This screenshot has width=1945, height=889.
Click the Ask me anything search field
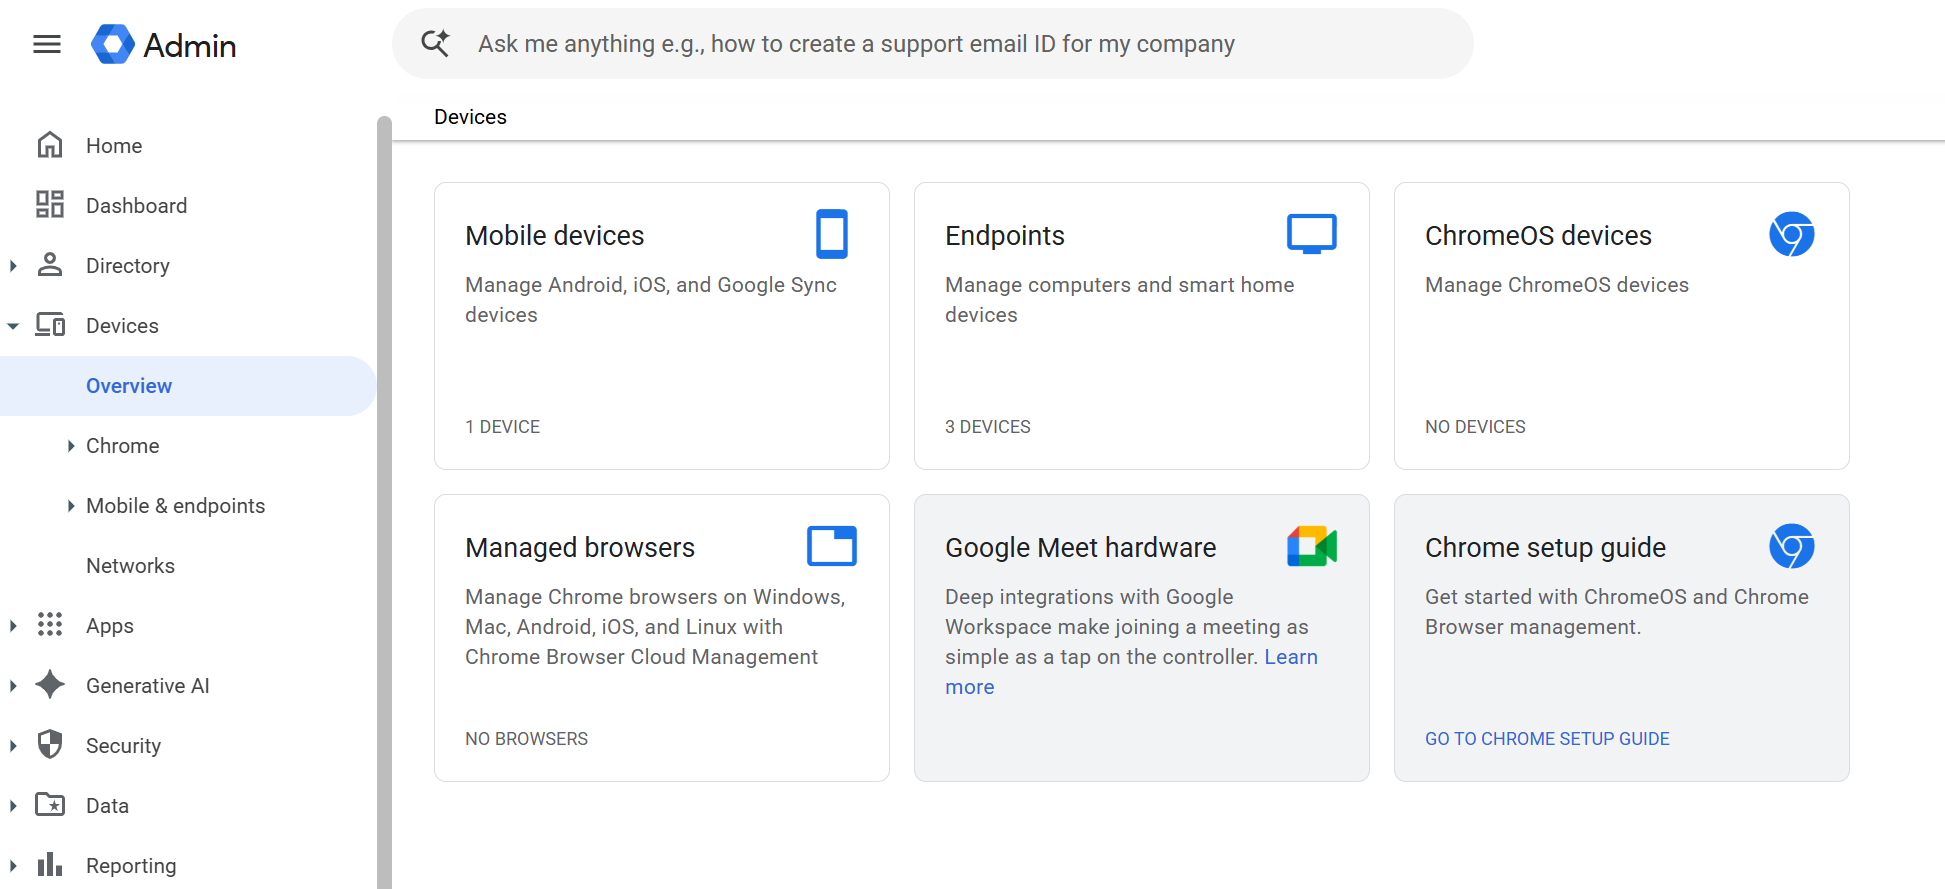(x=932, y=44)
